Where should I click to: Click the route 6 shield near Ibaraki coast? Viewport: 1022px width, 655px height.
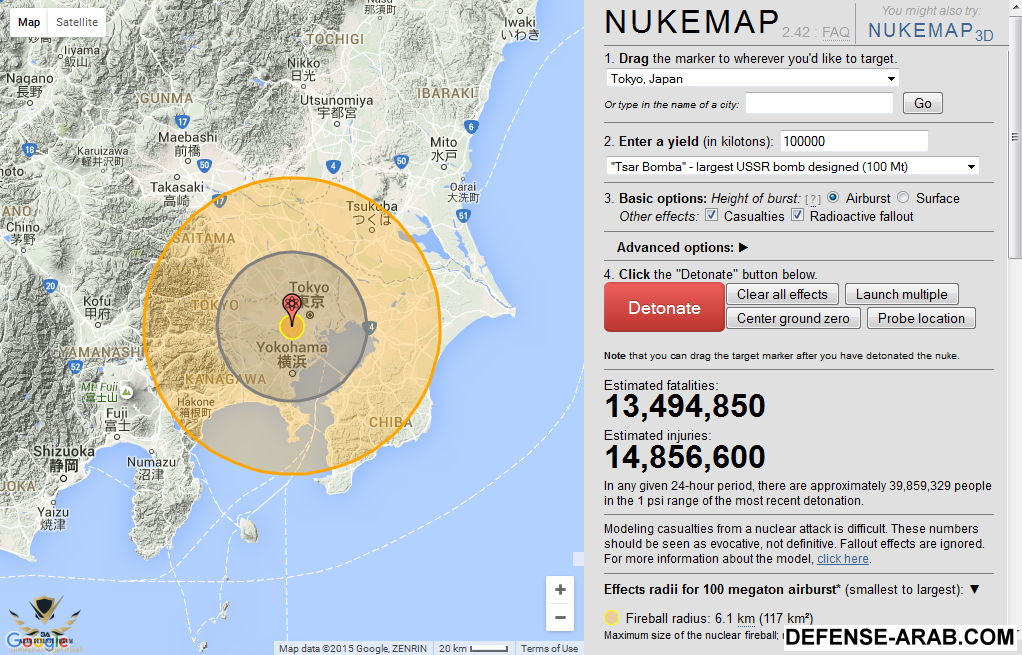pyautogui.click(x=471, y=126)
